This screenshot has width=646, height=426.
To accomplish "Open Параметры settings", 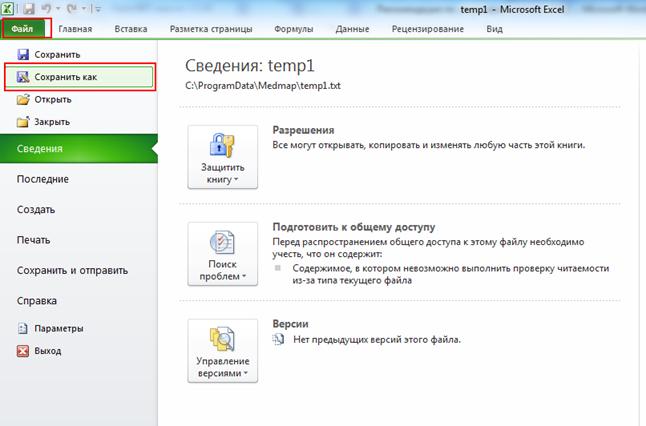I will point(58,328).
